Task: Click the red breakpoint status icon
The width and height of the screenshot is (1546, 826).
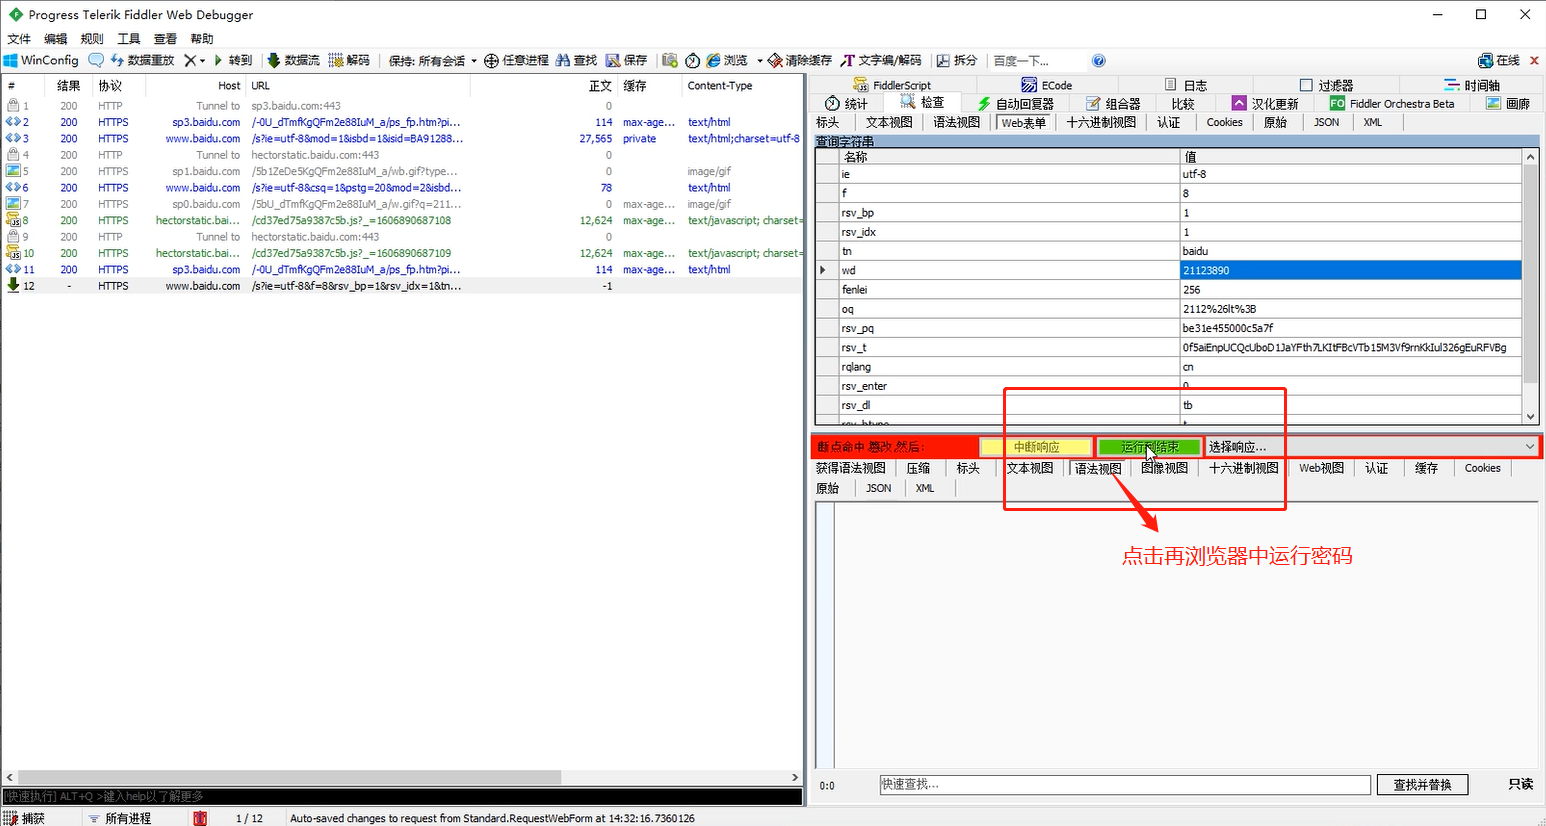Action: (x=200, y=818)
